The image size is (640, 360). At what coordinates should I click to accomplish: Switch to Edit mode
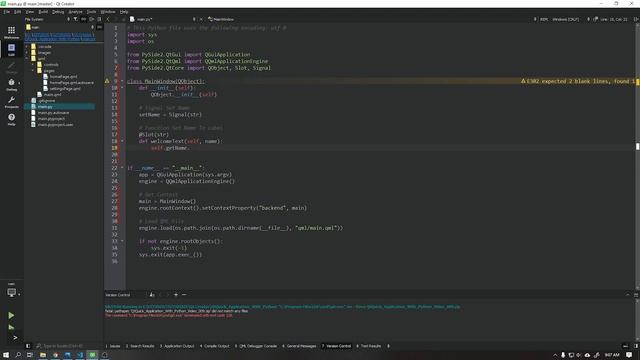click(x=11, y=49)
